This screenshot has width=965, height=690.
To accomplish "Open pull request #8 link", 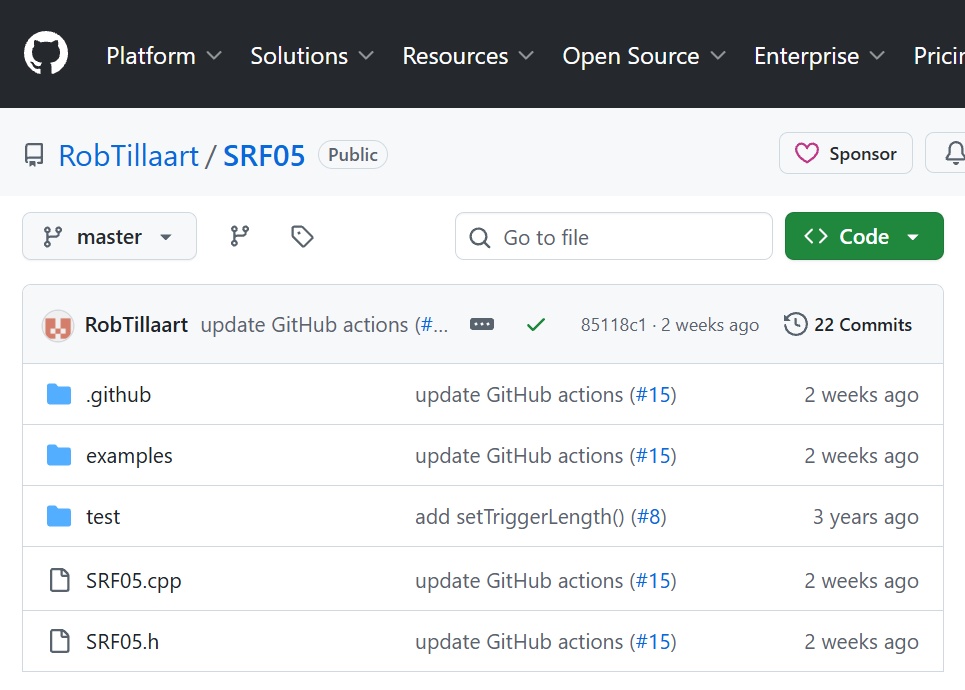I will 649,517.
